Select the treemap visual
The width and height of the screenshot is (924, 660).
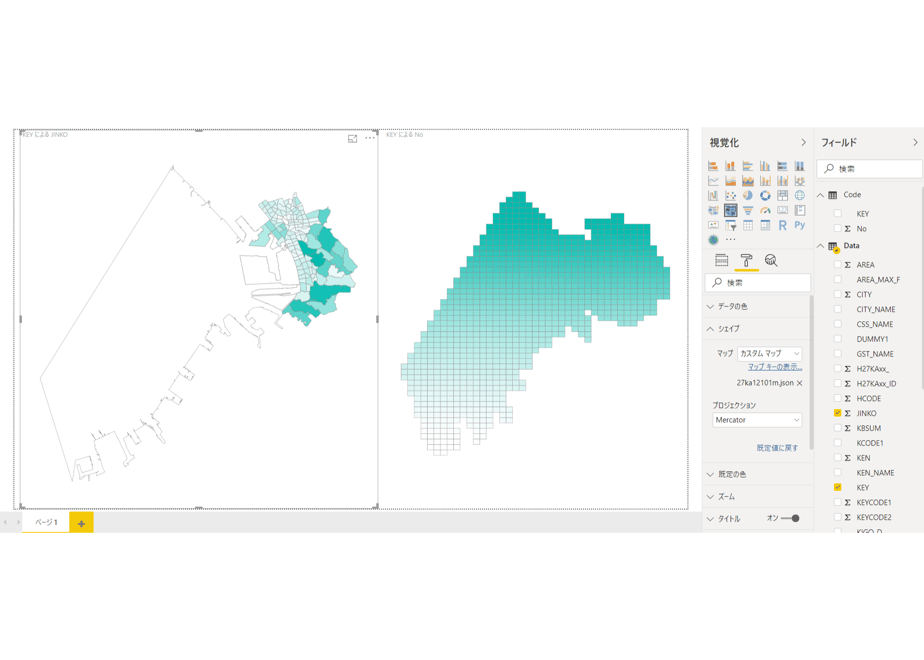coord(783,195)
